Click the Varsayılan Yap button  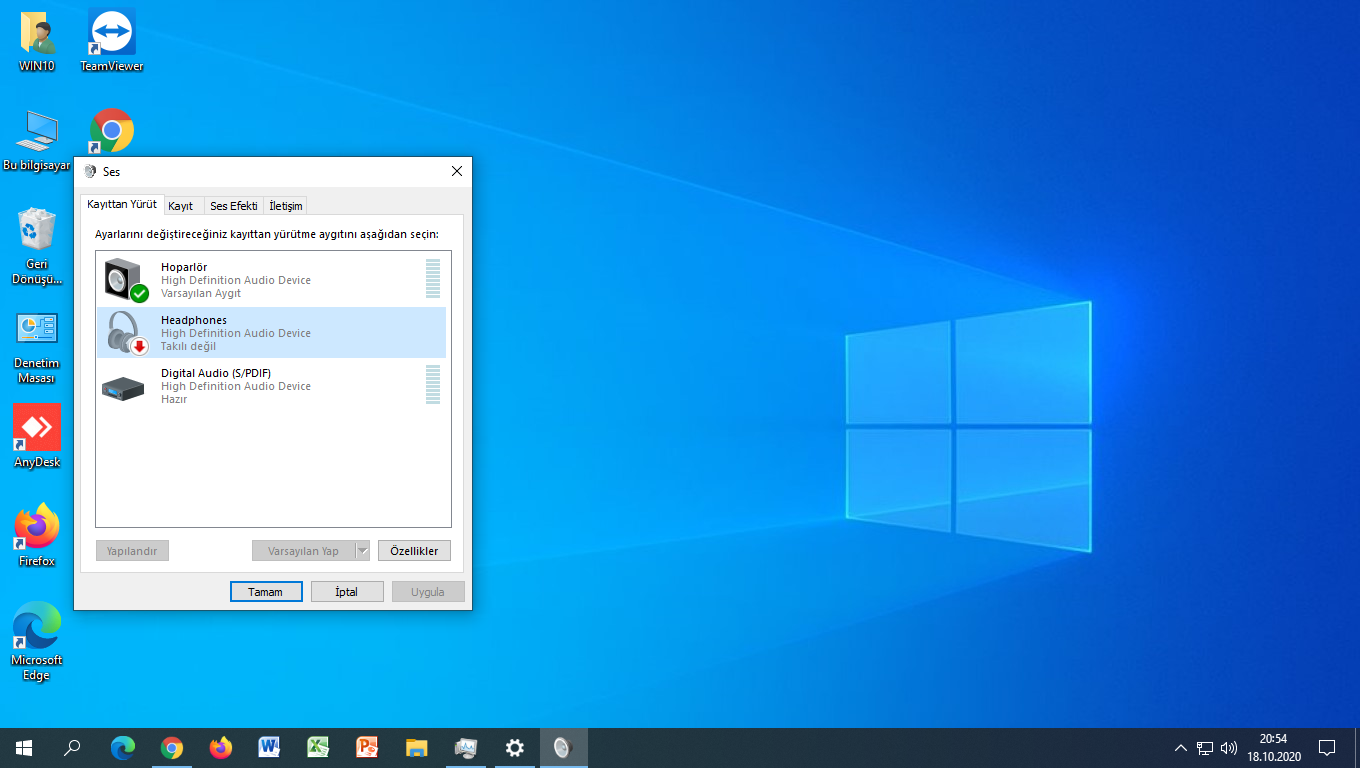click(304, 551)
